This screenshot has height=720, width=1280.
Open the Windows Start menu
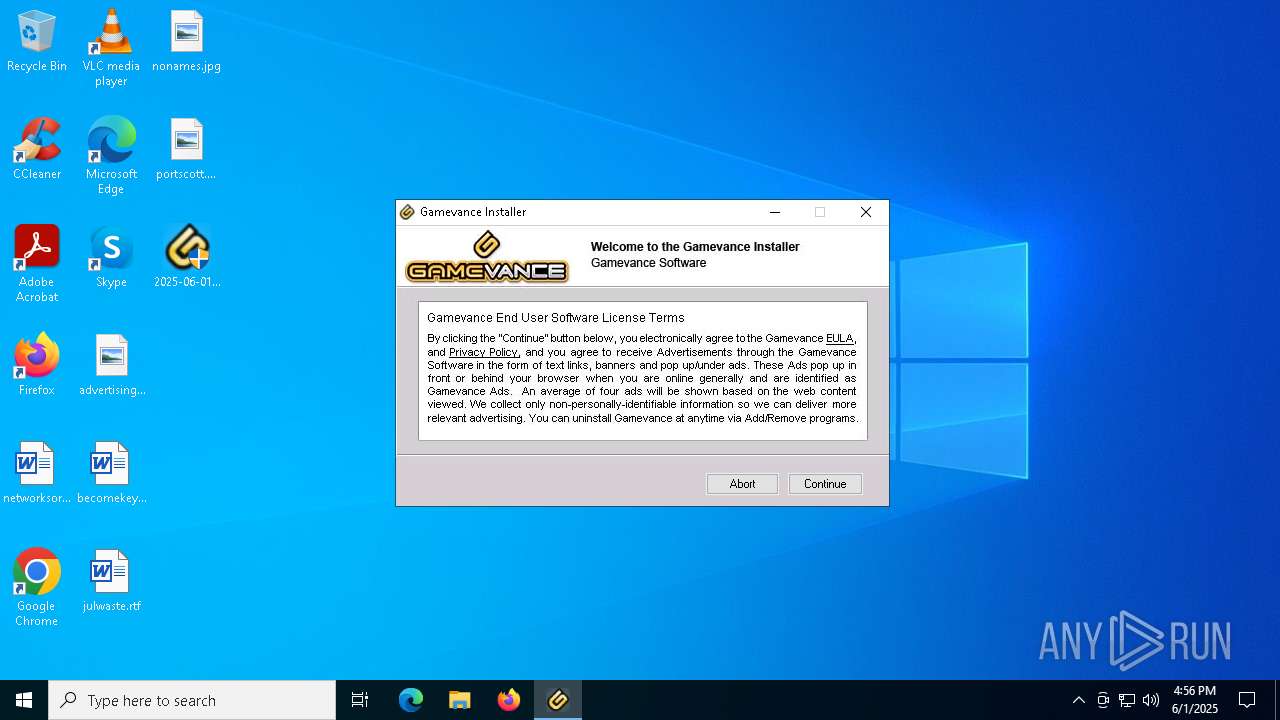coord(24,700)
